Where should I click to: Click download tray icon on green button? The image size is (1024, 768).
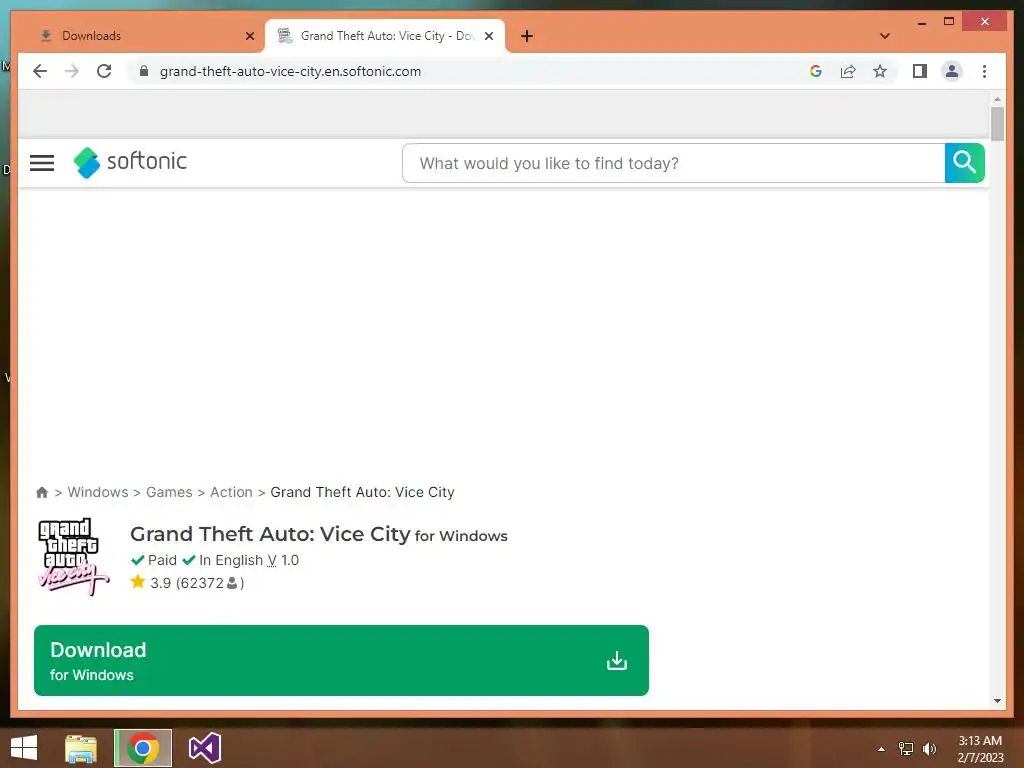(x=616, y=661)
